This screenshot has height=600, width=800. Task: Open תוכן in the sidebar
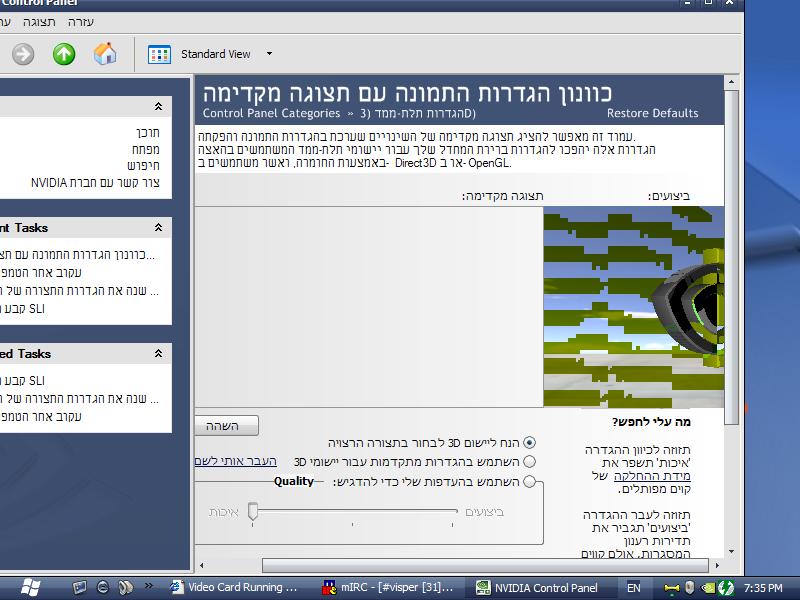point(148,133)
